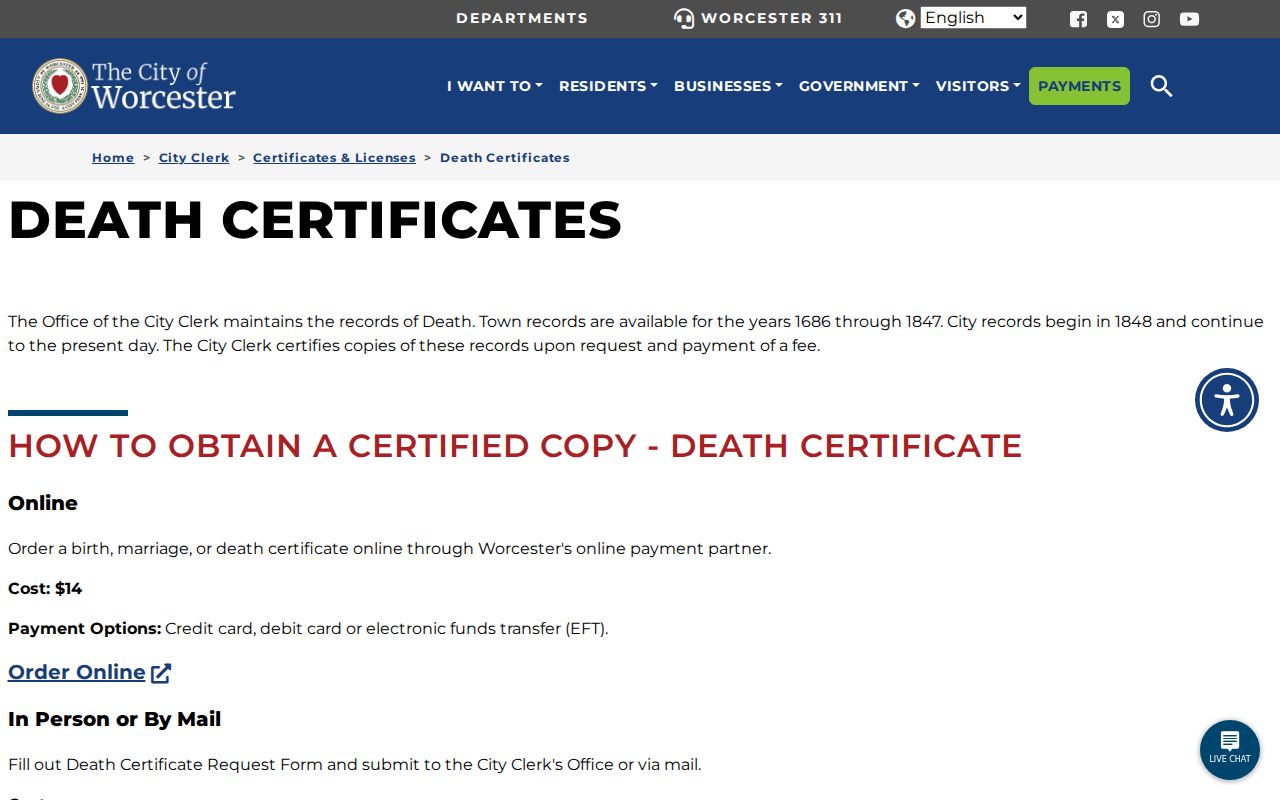
Task: Click the Death Certificates breadcrumb text
Action: 505,158
